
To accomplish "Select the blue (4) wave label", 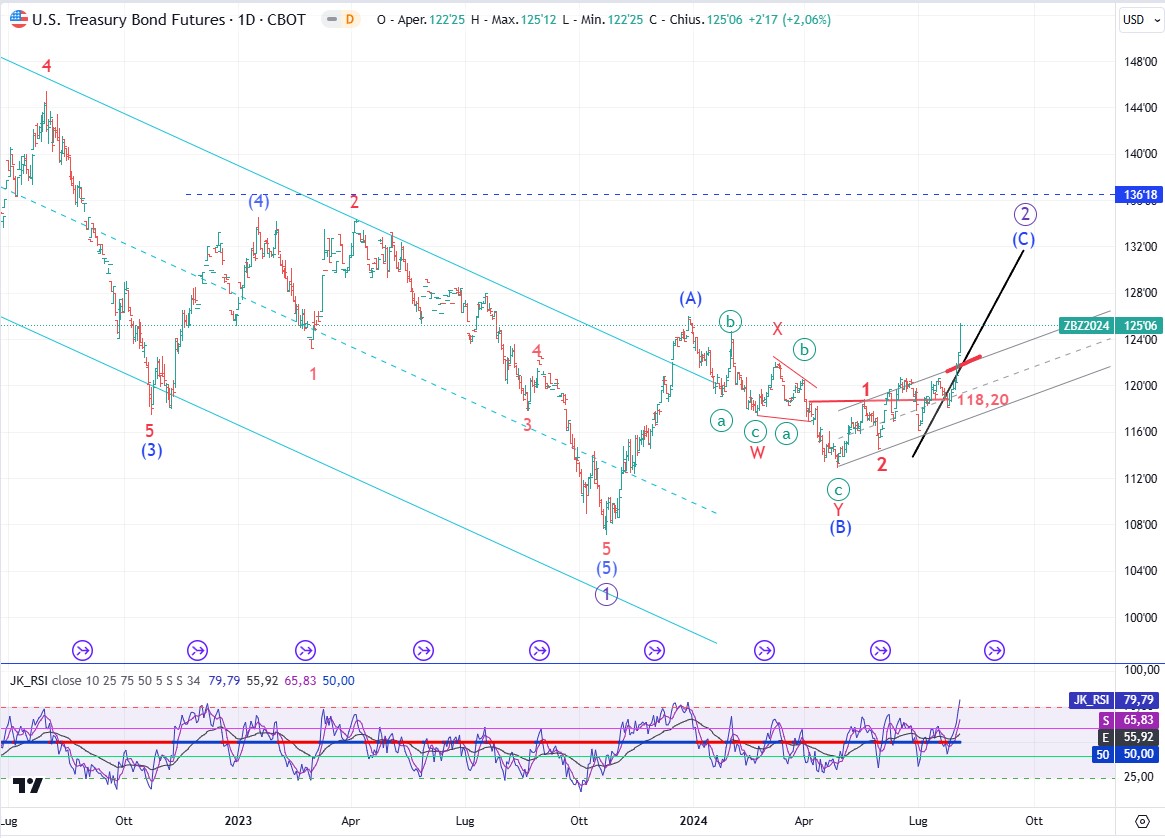I will click(x=259, y=201).
